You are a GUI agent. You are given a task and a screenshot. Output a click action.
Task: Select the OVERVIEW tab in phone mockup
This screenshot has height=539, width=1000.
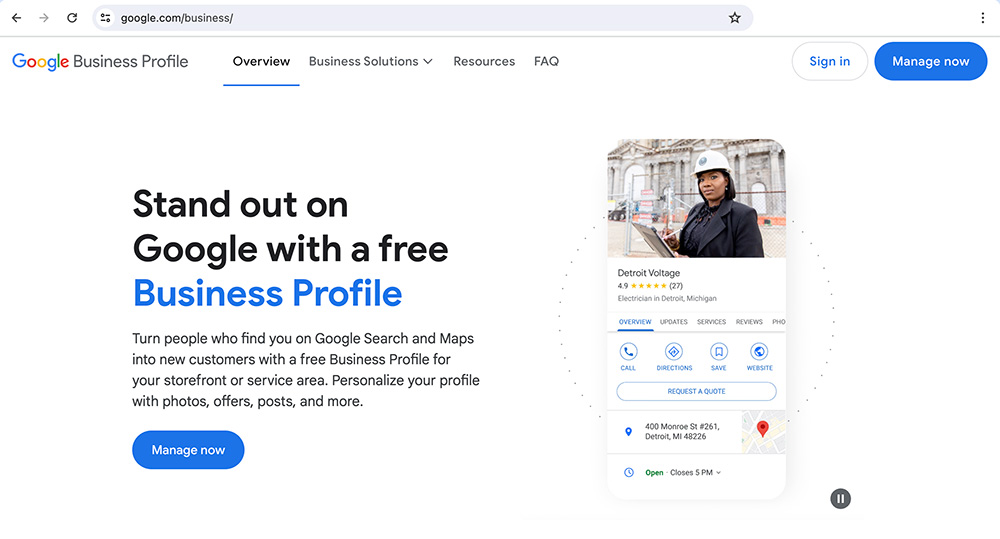pos(635,322)
